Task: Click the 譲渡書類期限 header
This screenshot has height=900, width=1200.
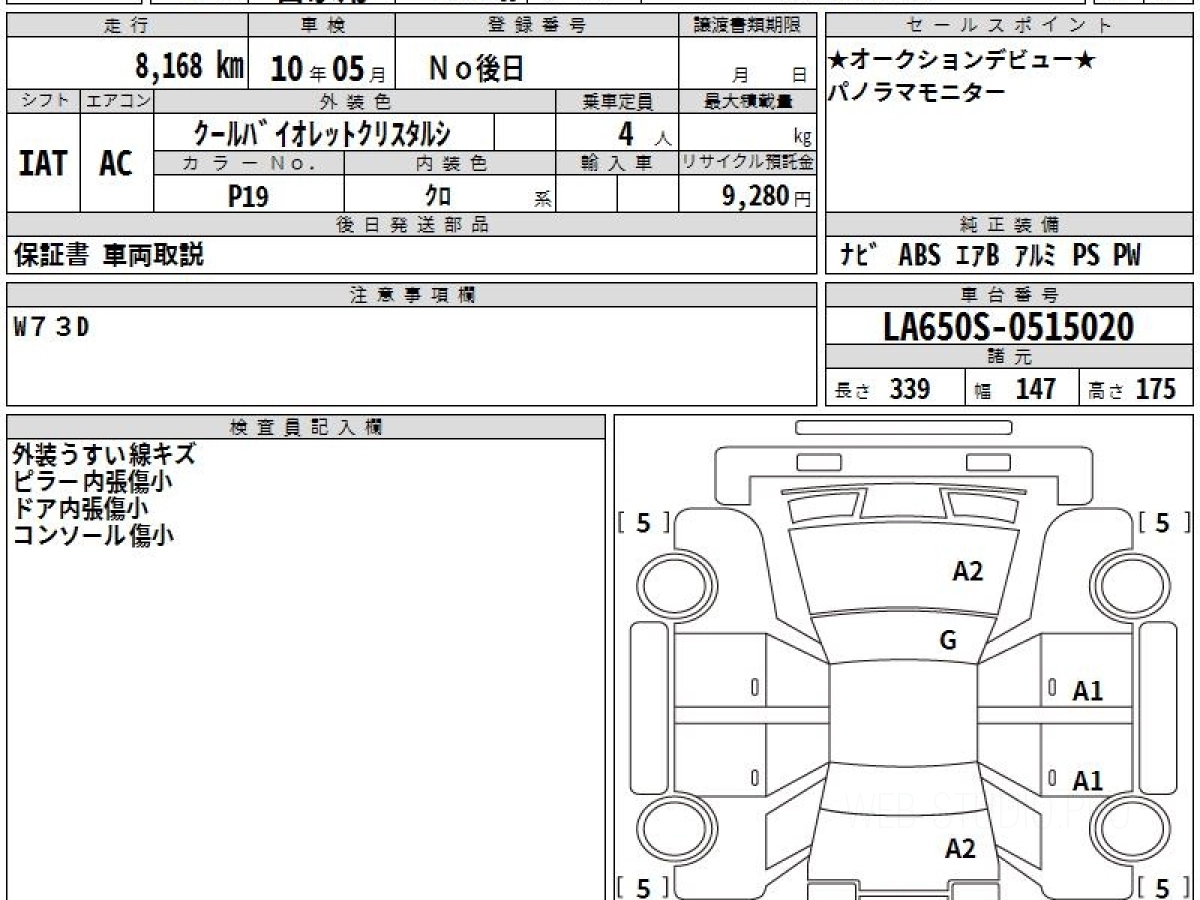Action: tap(747, 26)
